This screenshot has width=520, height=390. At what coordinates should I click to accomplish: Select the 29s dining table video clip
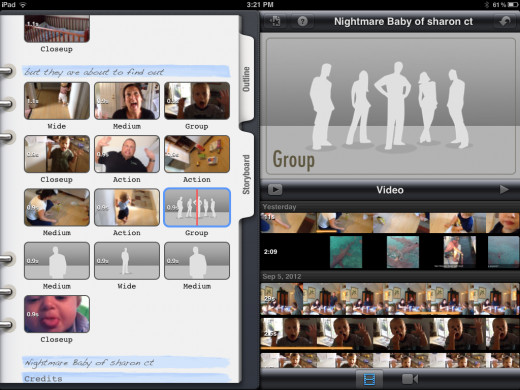[390, 299]
